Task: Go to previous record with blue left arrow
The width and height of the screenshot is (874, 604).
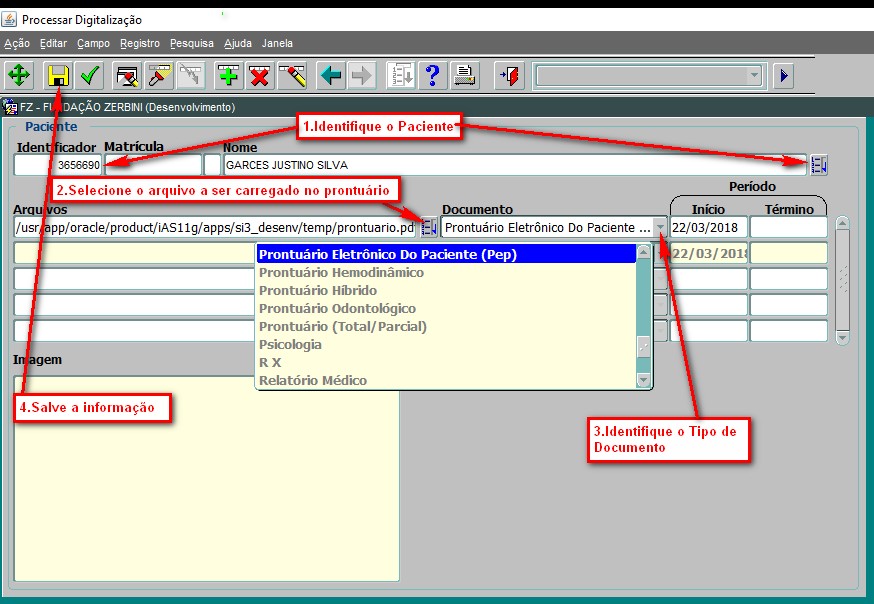Action: [331, 75]
